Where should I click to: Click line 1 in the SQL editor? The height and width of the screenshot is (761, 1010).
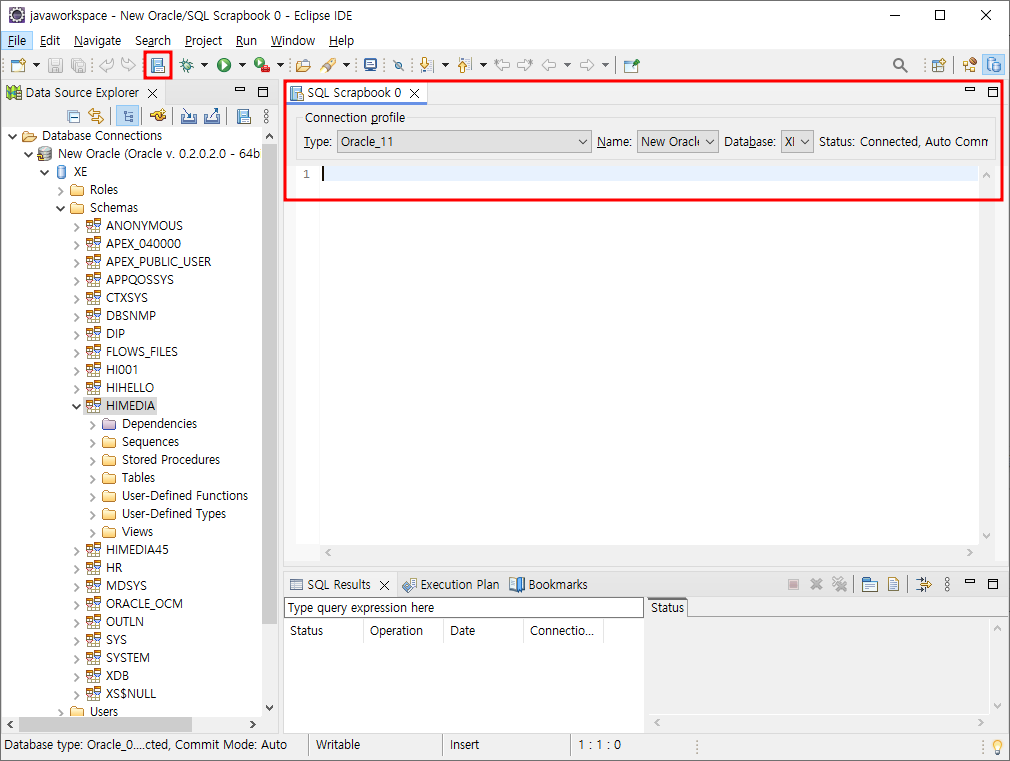(649, 174)
